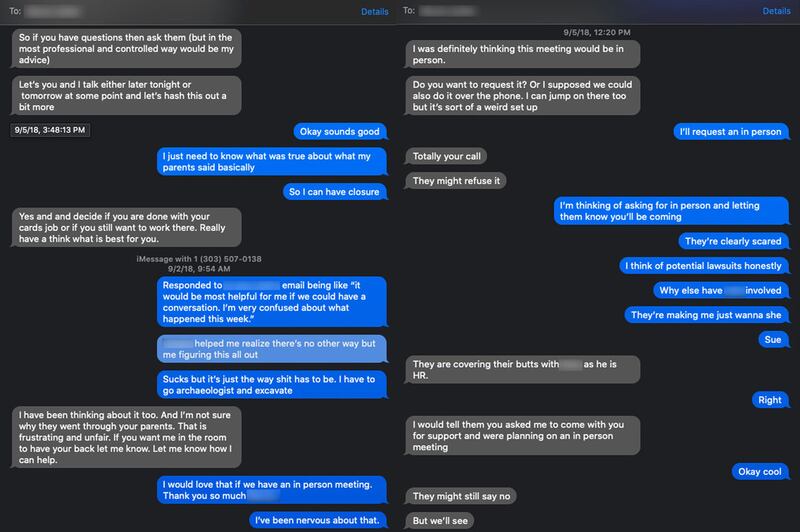Image resolution: width=800 pixels, height=532 pixels.
Task: Open Details for the left conversation
Action: [x=376, y=11]
